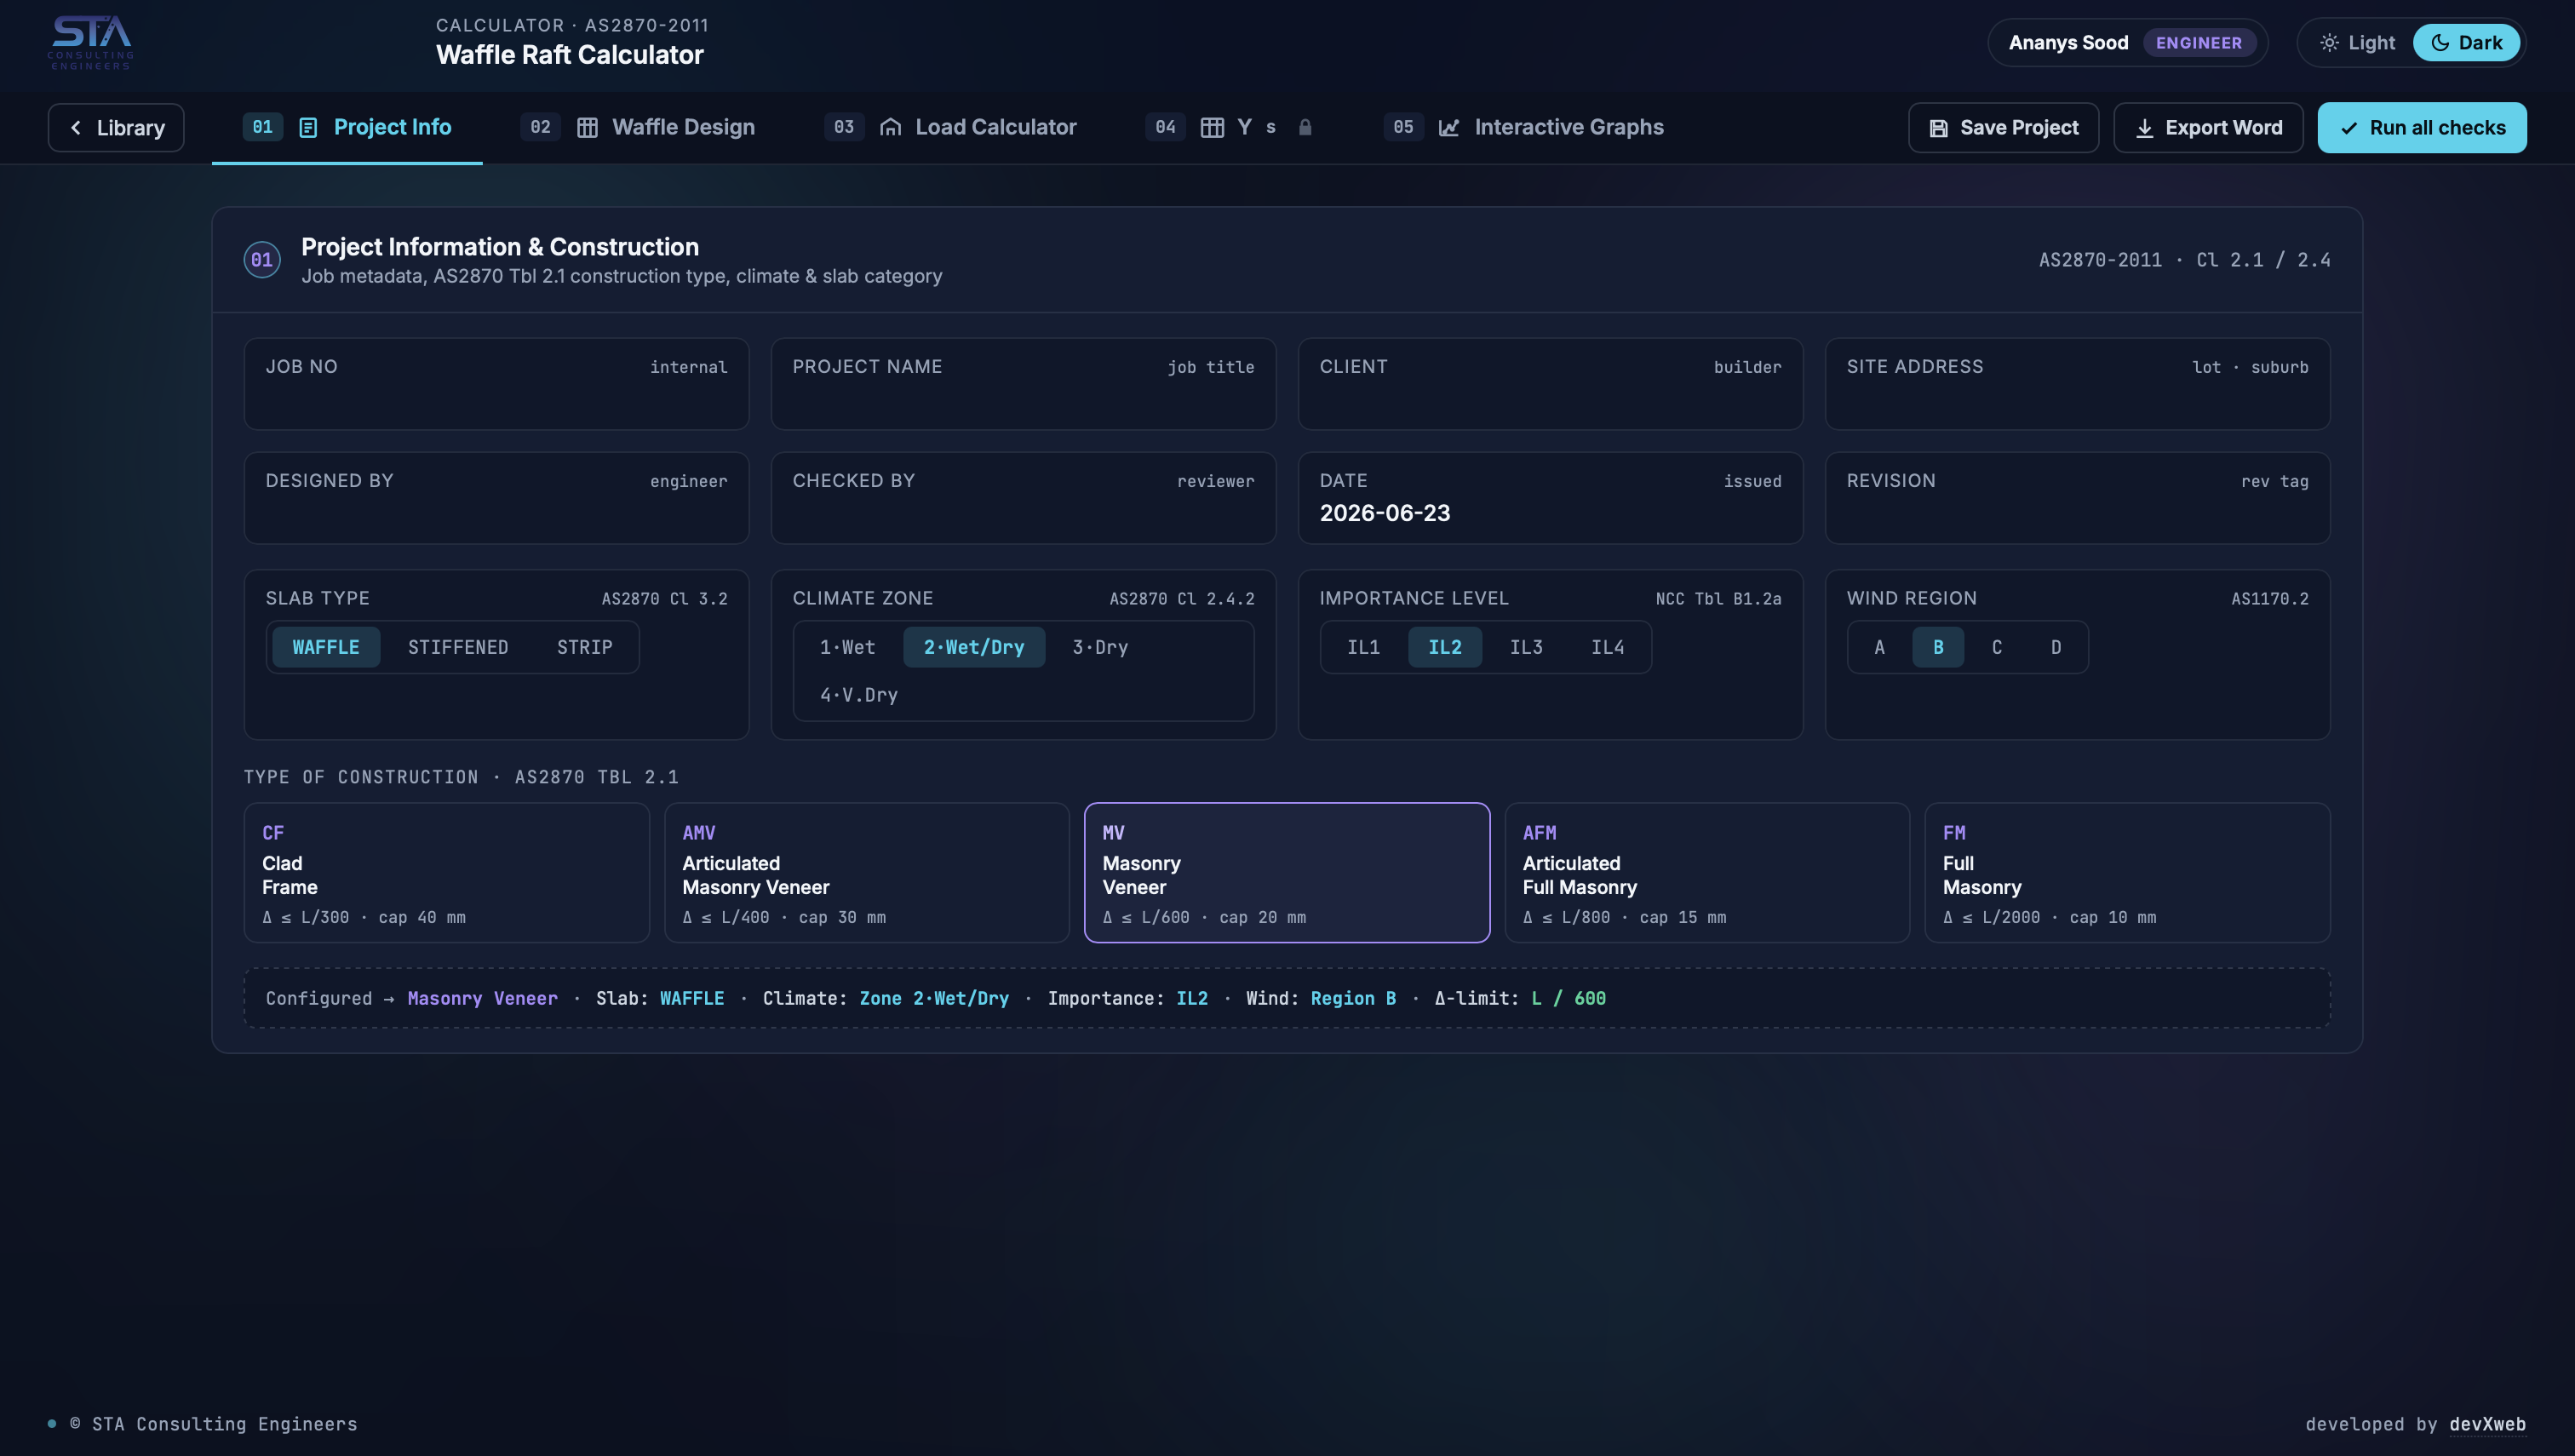Run all checks
This screenshot has width=2575, height=1456.
point(2421,128)
